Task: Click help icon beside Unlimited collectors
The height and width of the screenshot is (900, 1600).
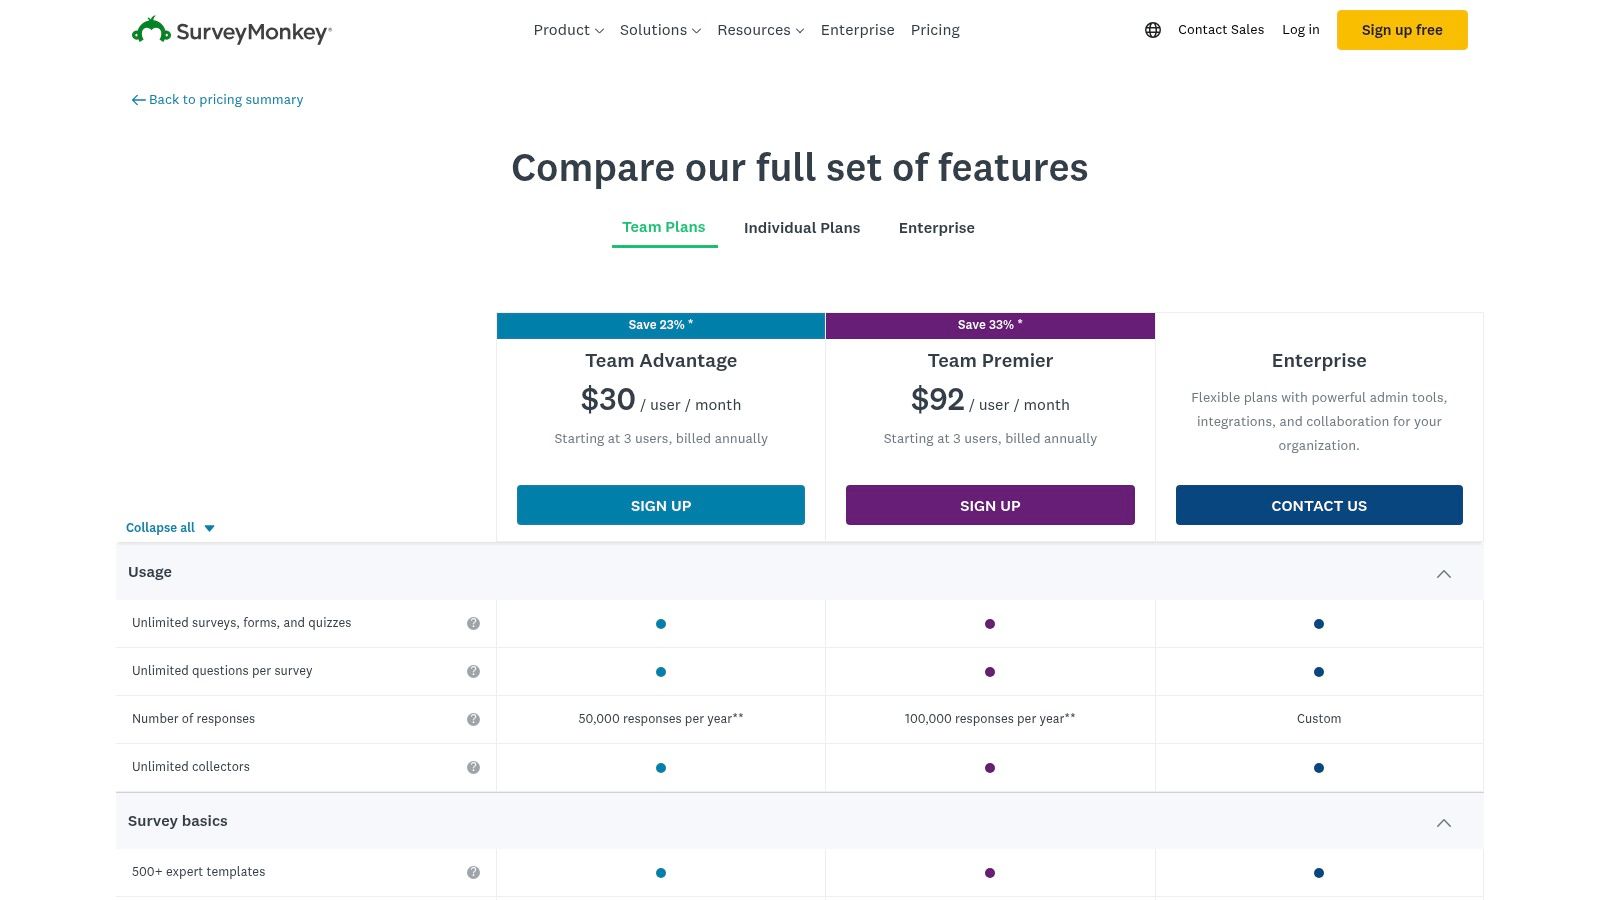Action: point(473,767)
